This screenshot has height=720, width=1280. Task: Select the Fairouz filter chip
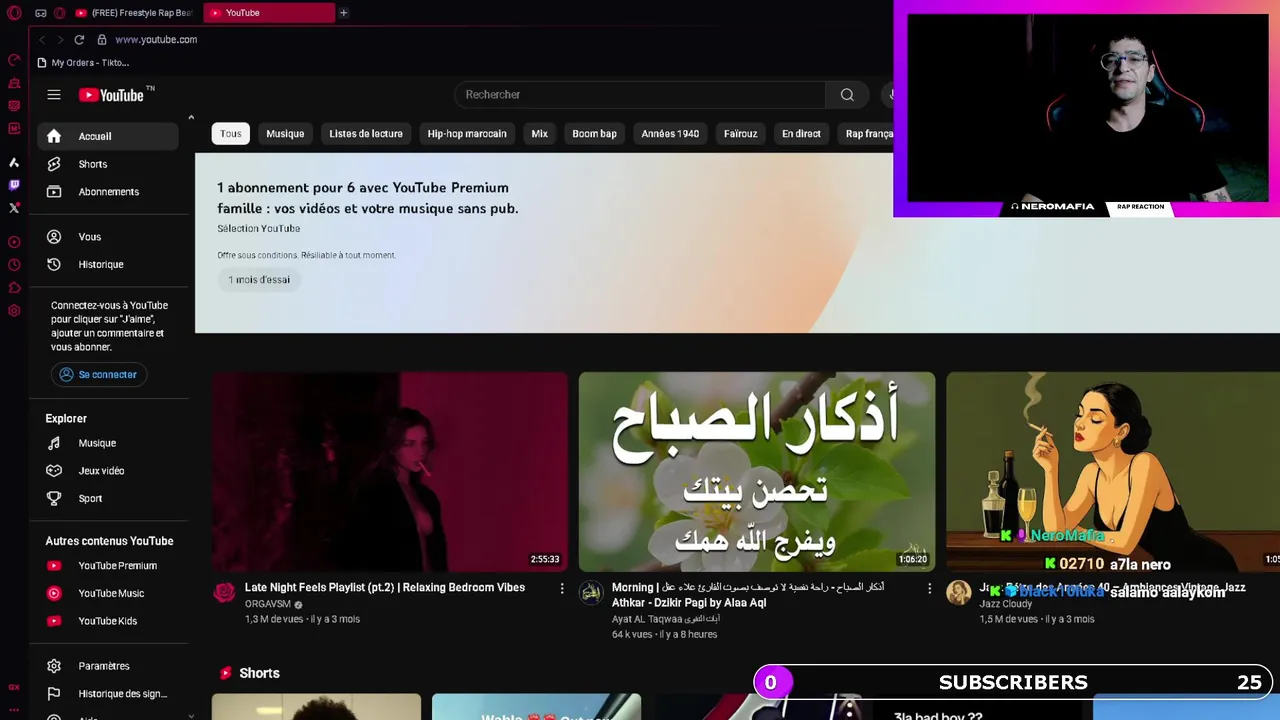coord(741,134)
